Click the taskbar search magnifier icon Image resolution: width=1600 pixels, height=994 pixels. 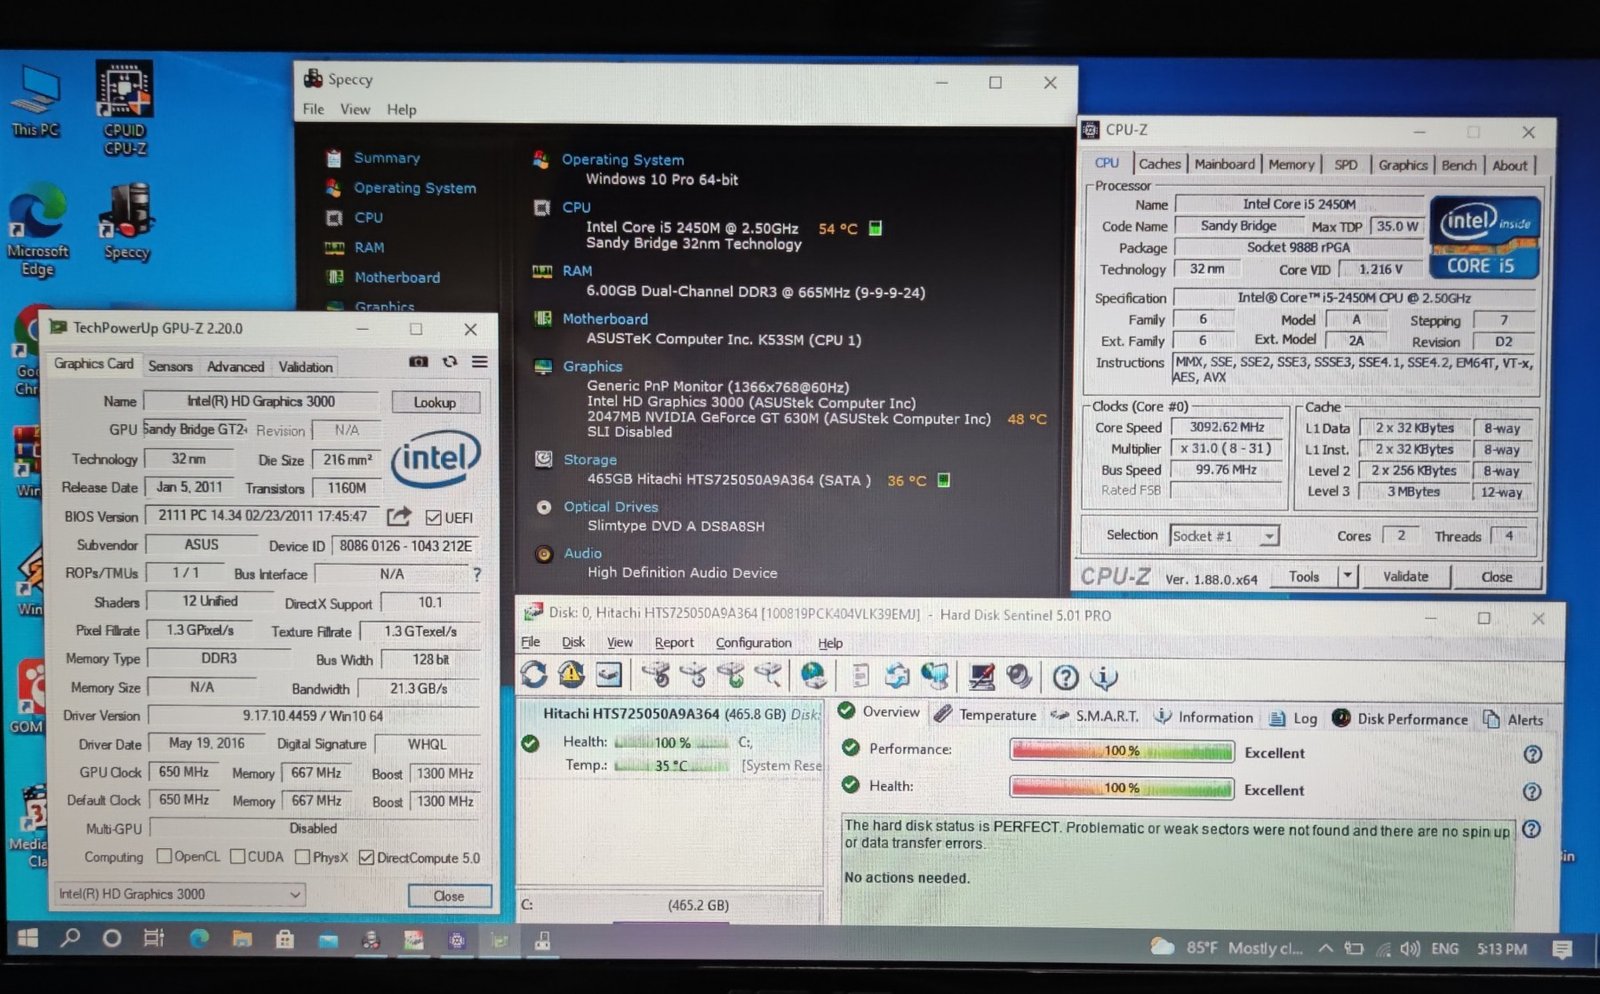pos(70,939)
